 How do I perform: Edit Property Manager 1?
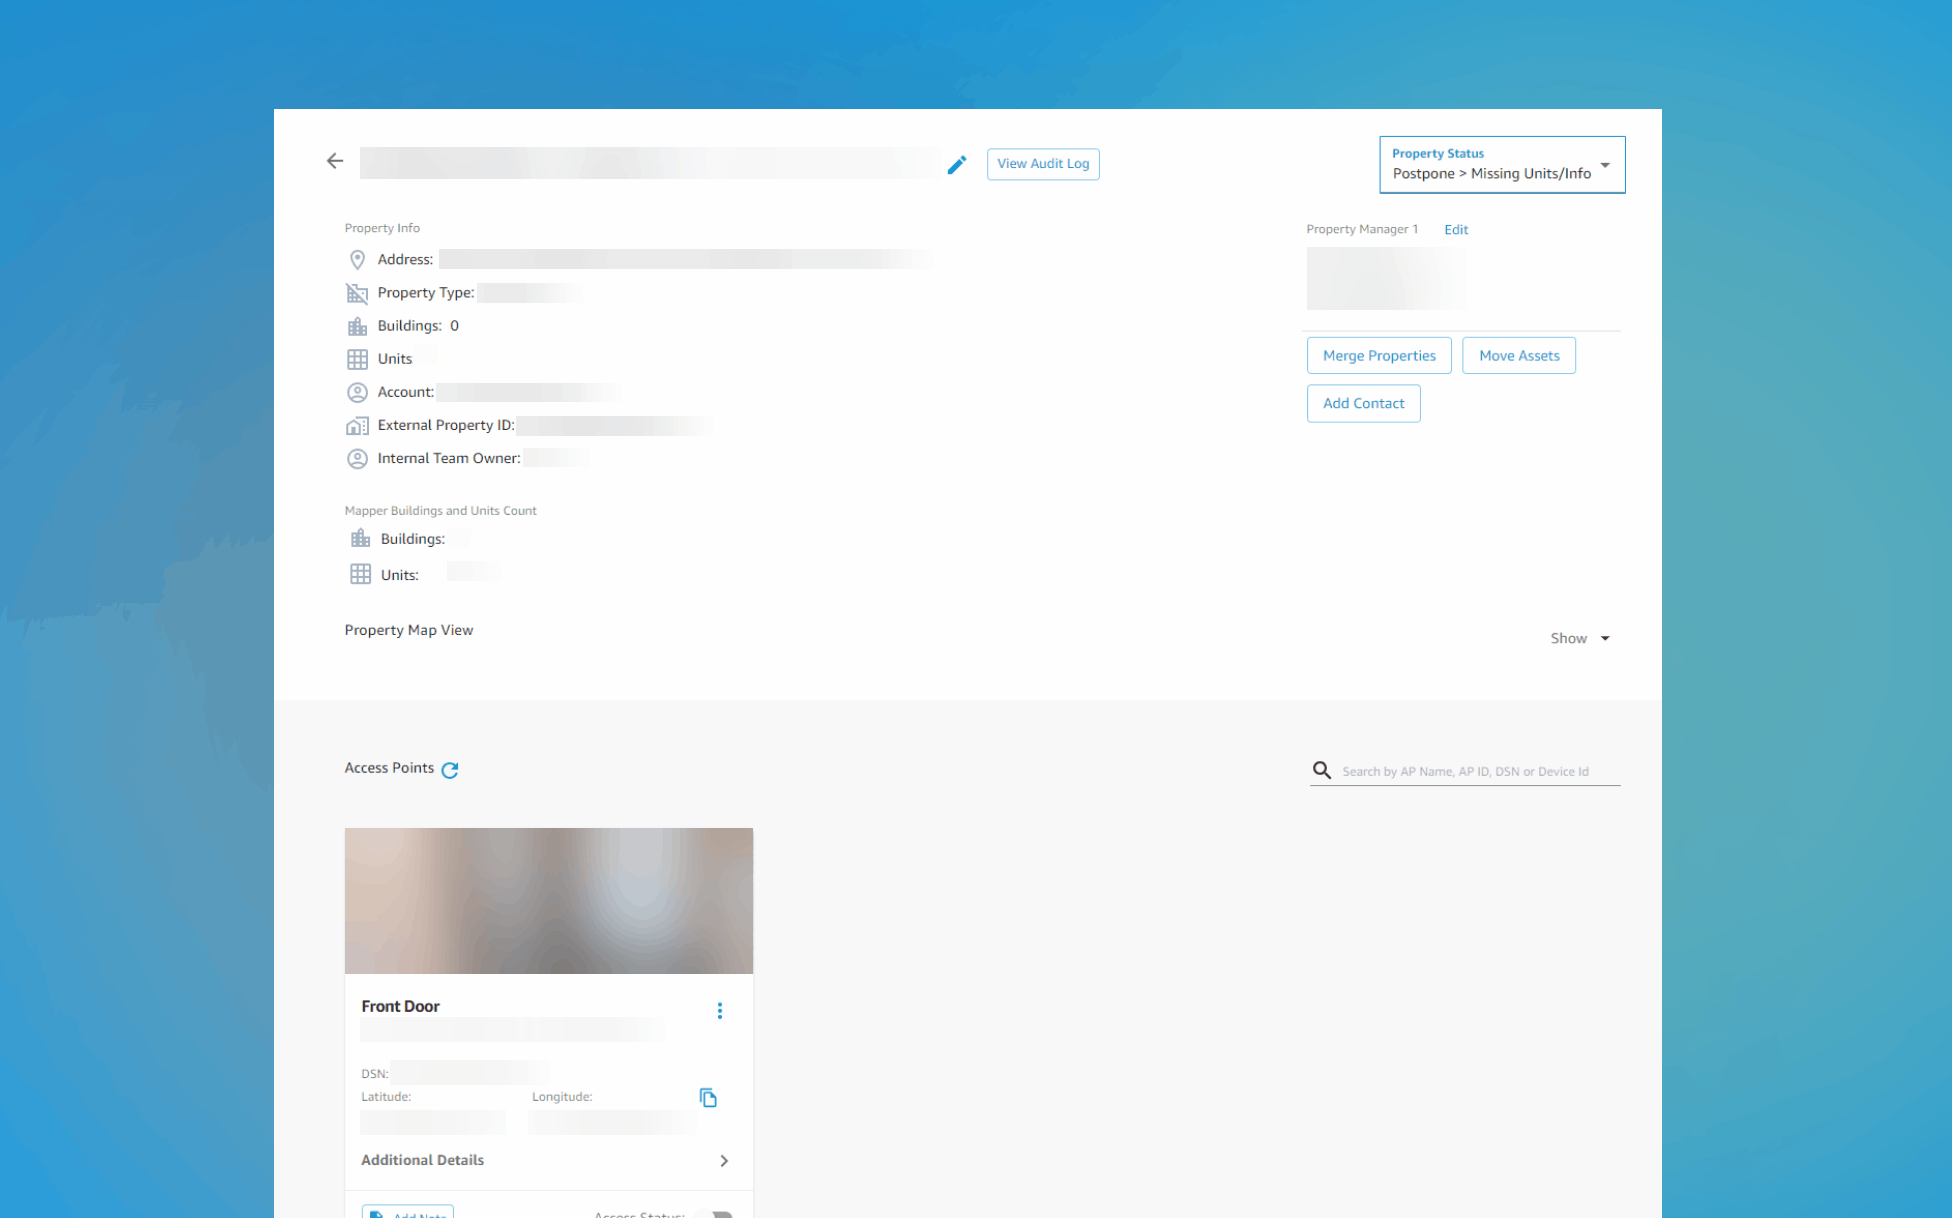1456,230
